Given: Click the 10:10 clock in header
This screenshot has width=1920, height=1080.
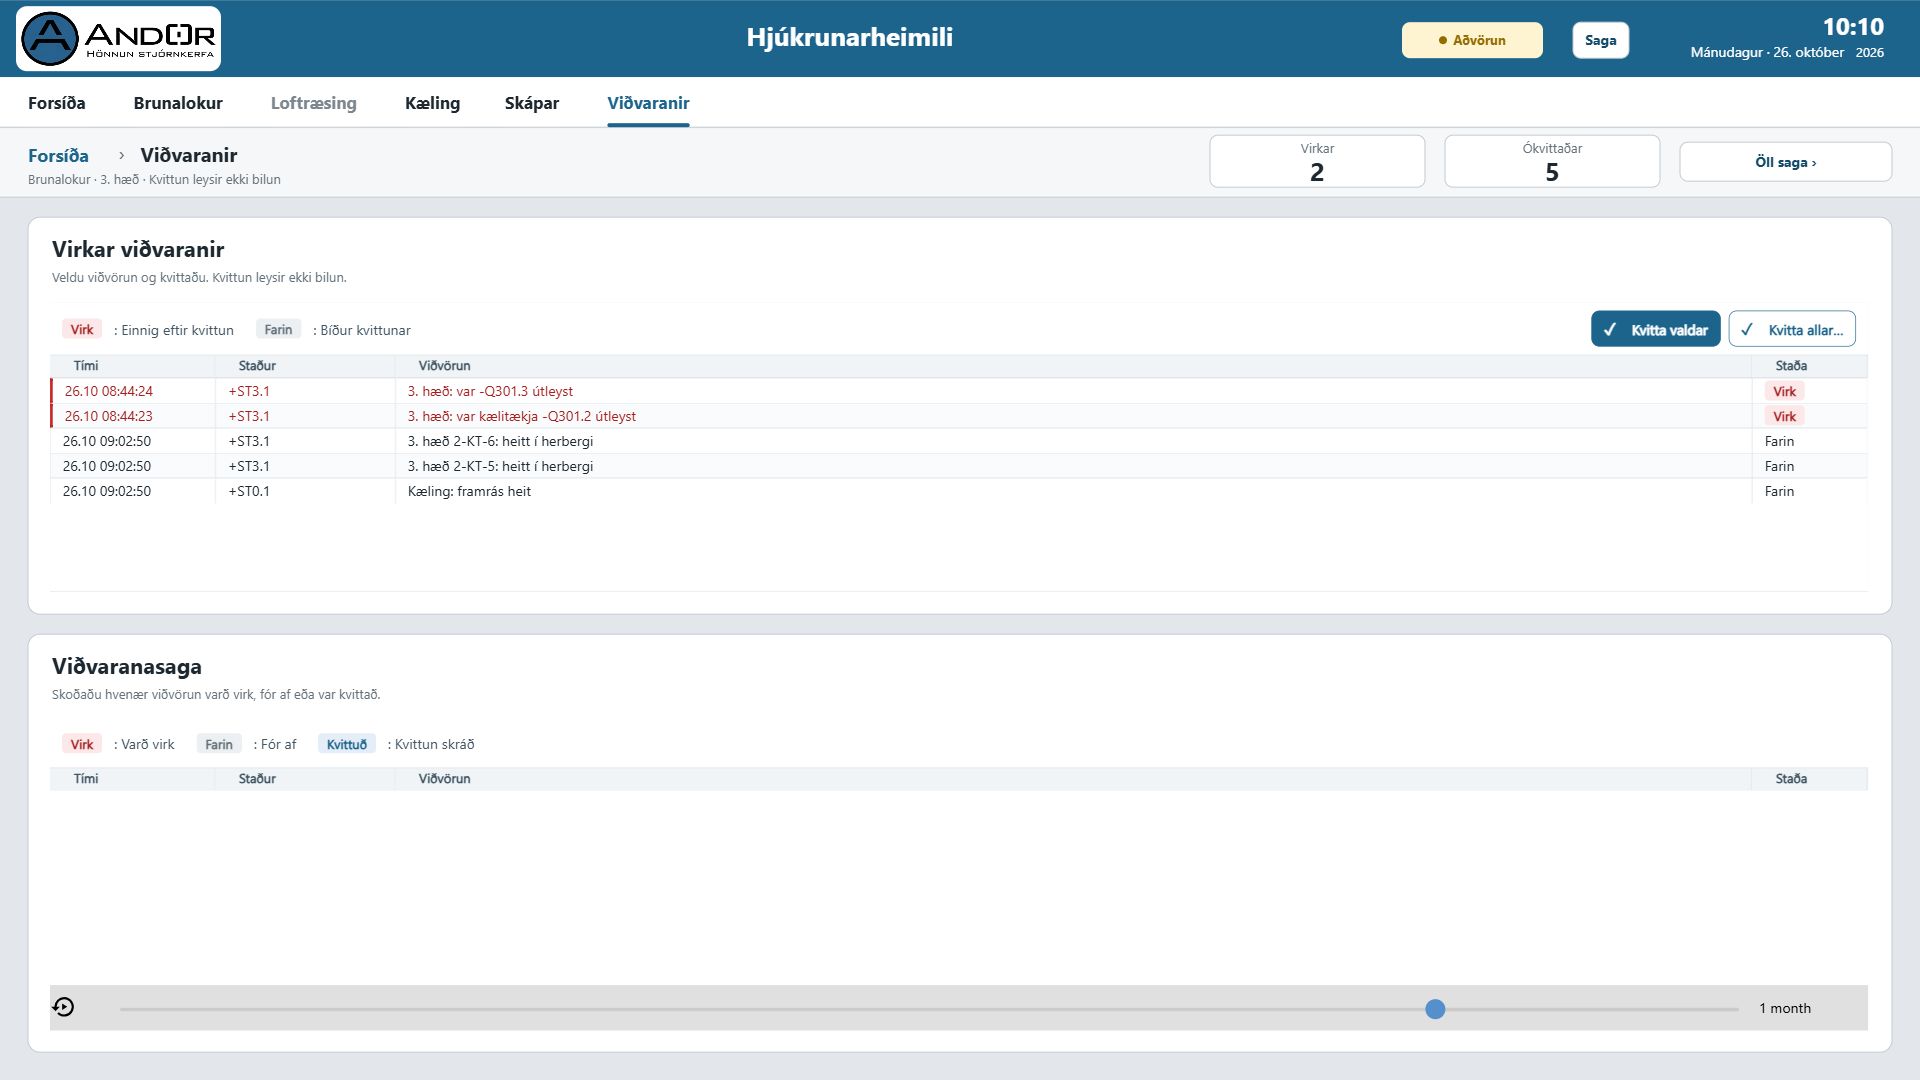Looking at the screenshot, I should 1853,27.
